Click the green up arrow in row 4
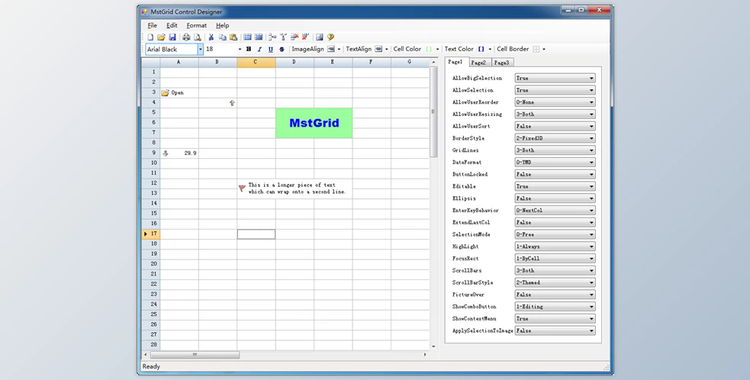 tap(232, 103)
